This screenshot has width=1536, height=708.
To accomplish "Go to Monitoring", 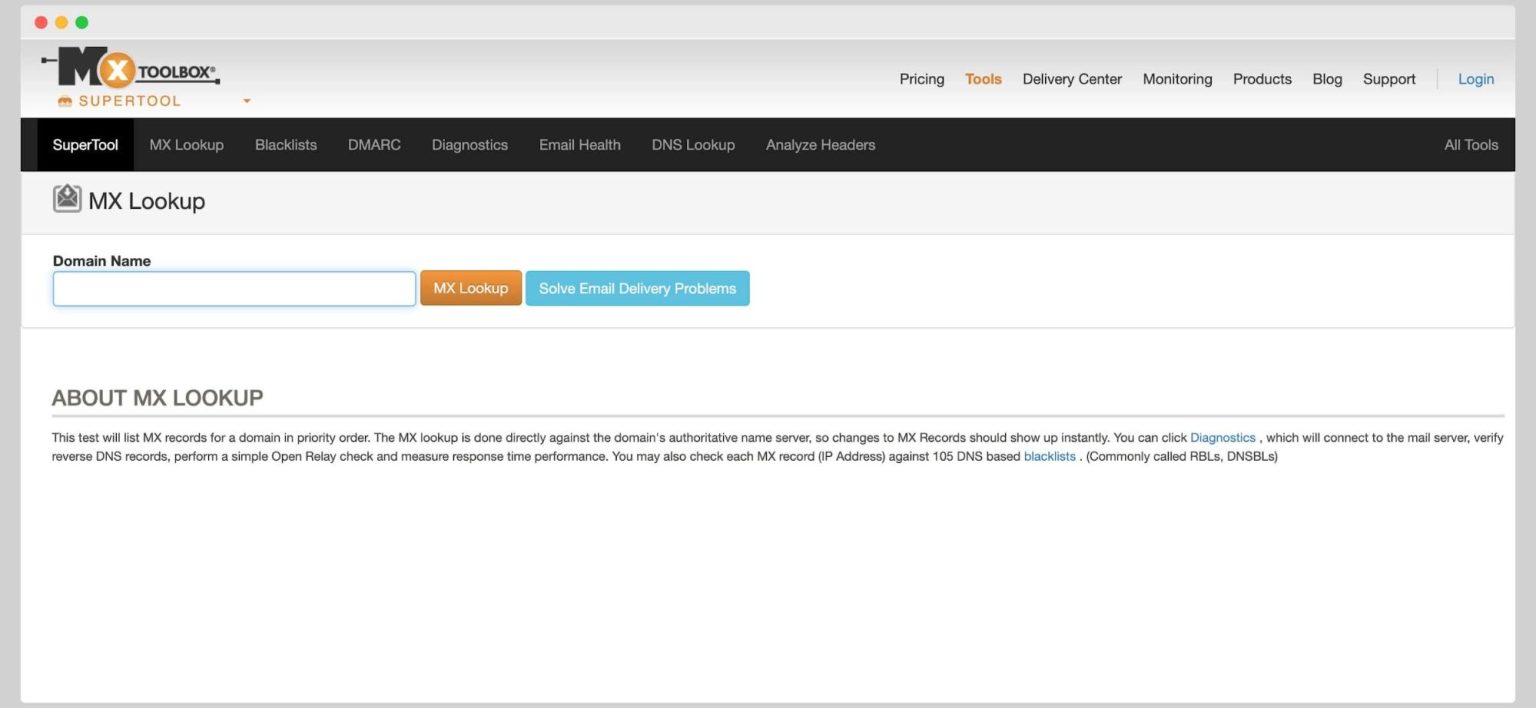I will pyautogui.click(x=1176, y=79).
